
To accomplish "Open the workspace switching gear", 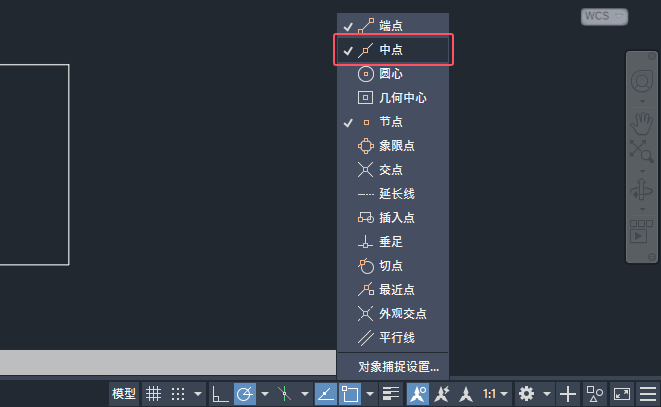I will point(527,394).
